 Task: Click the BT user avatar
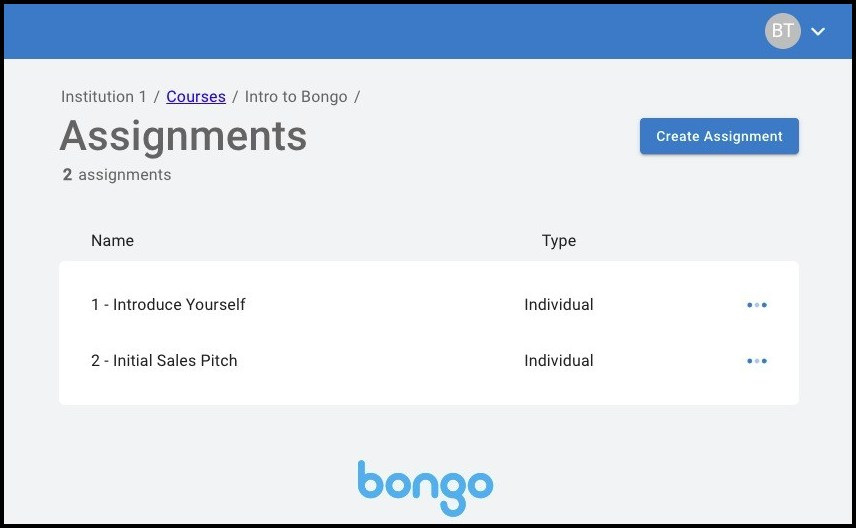tap(782, 31)
